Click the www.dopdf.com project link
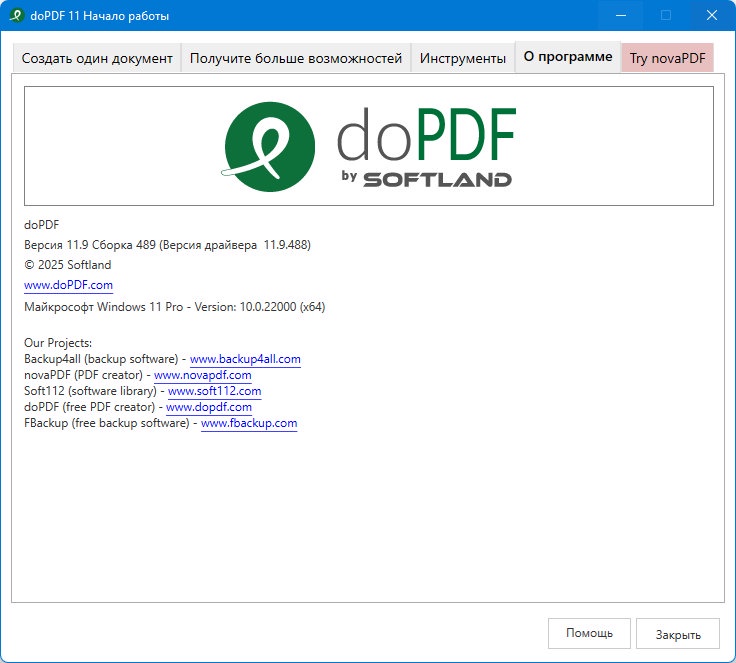This screenshot has width=736, height=663. tap(209, 407)
